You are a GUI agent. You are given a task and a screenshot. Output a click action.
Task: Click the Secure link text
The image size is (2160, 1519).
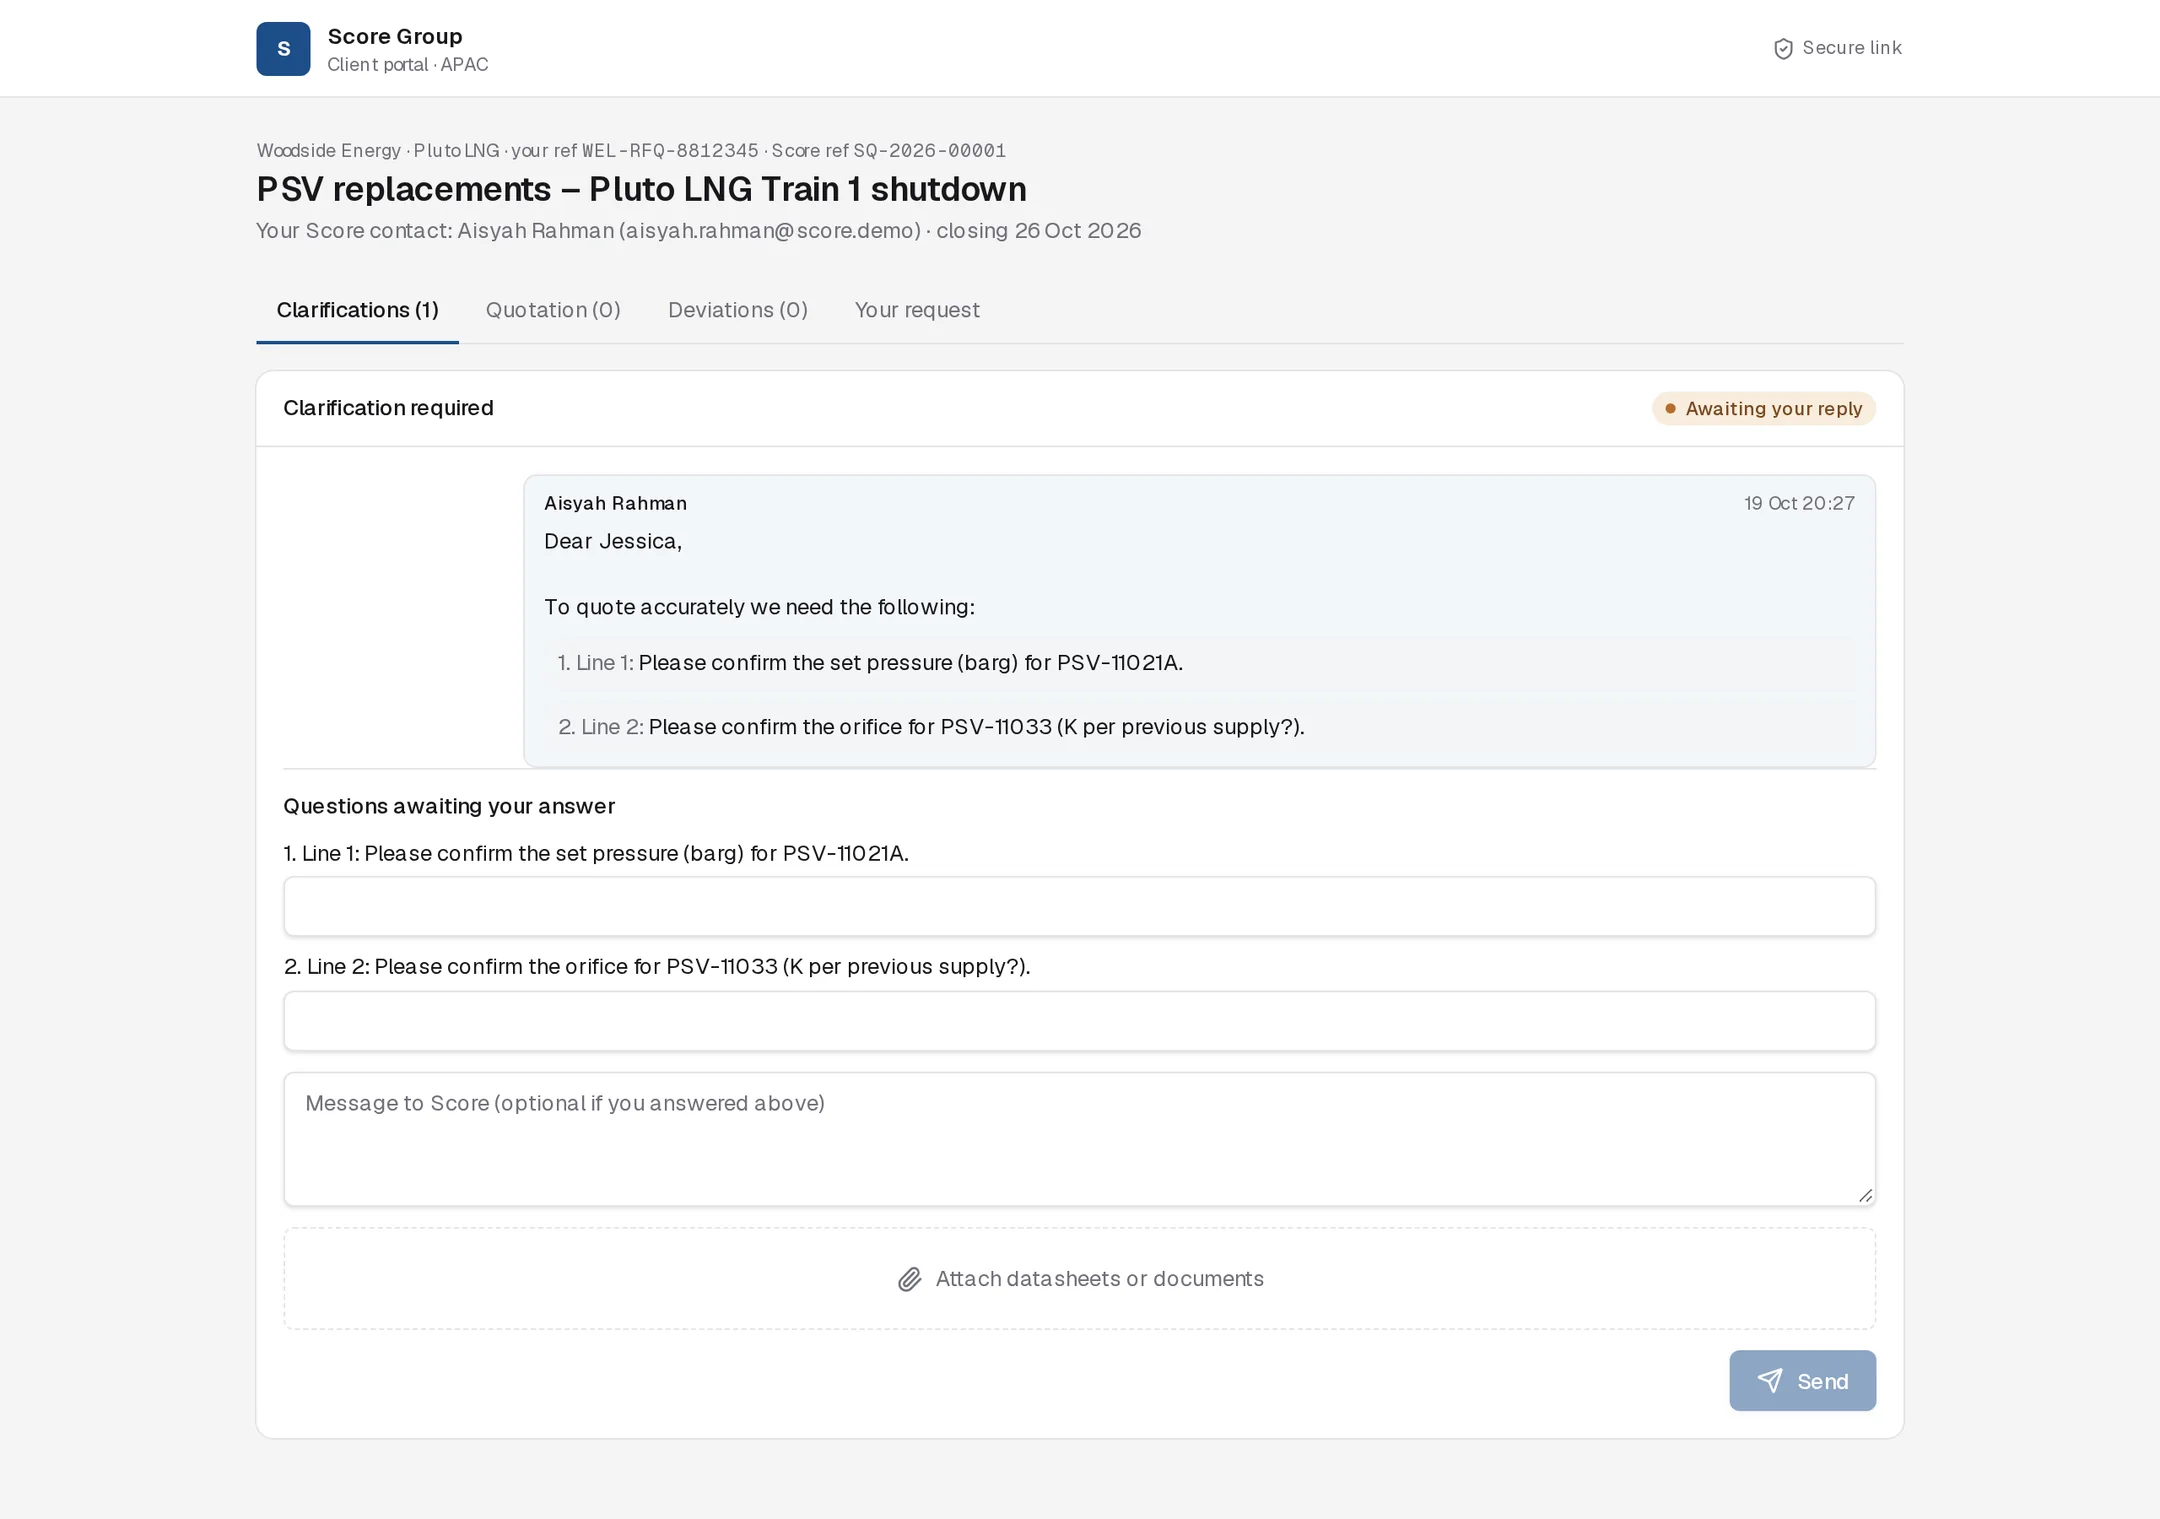pyautogui.click(x=1852, y=48)
